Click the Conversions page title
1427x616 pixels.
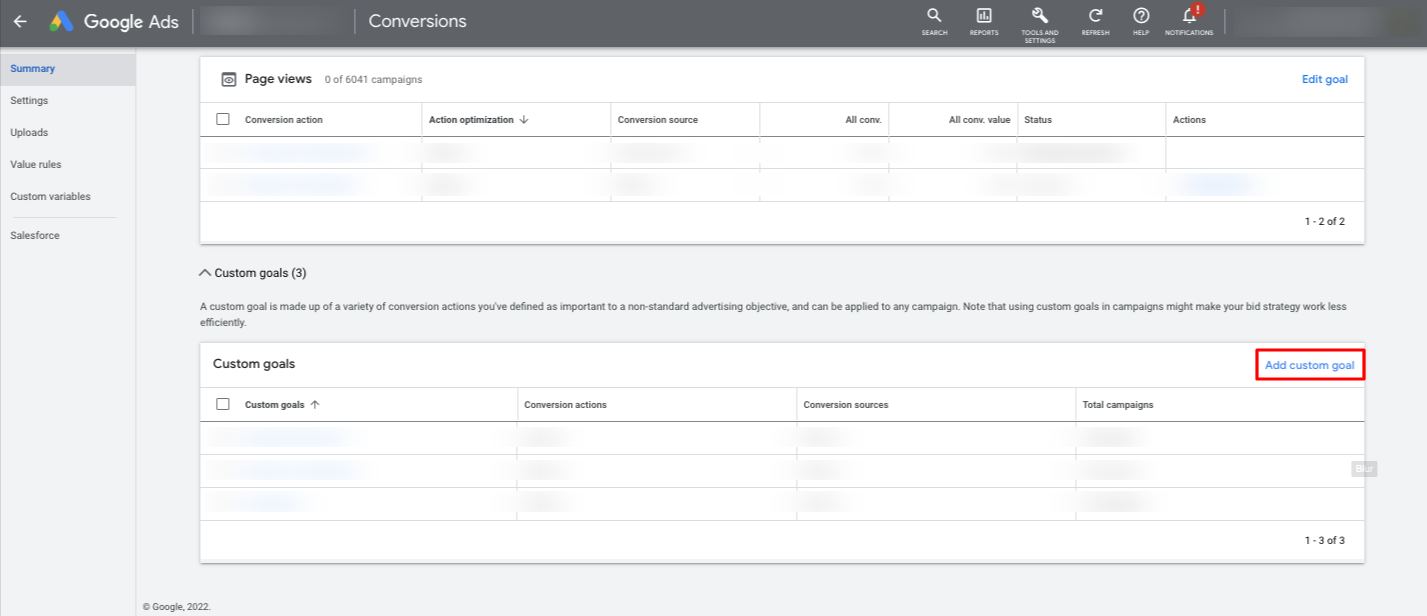point(418,21)
